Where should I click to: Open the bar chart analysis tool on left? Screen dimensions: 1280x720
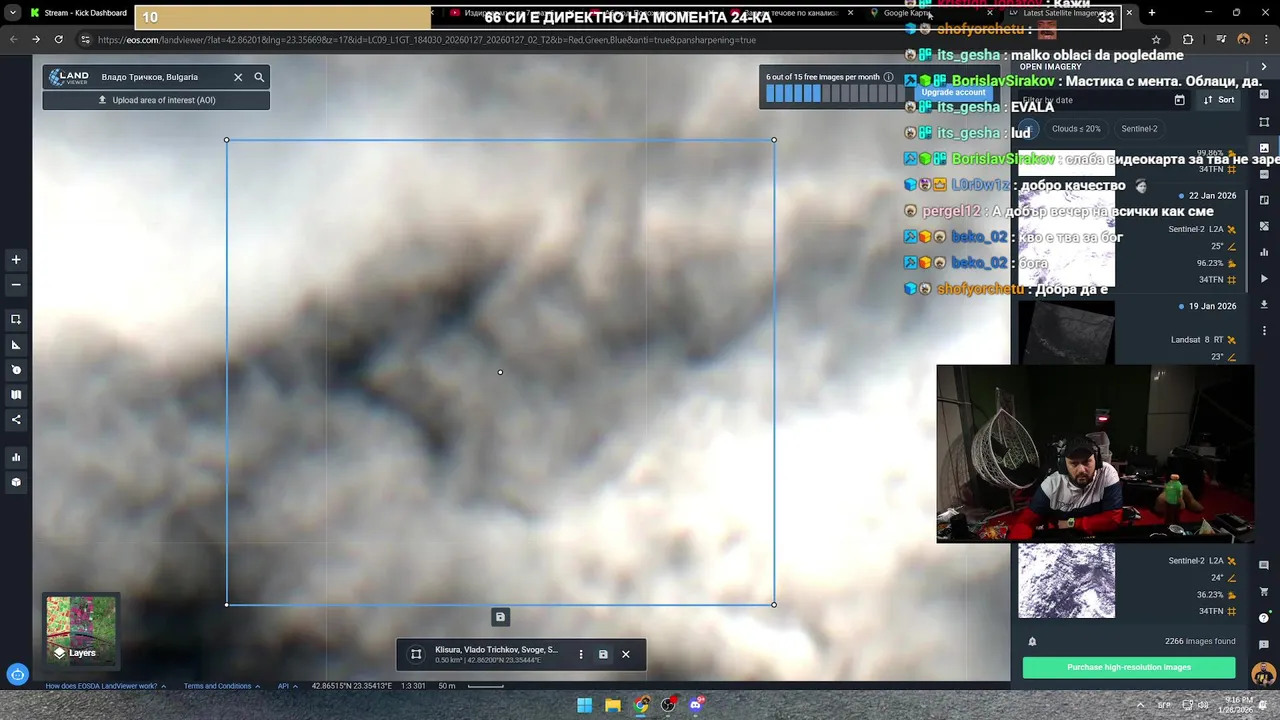pyautogui.click(x=16, y=457)
